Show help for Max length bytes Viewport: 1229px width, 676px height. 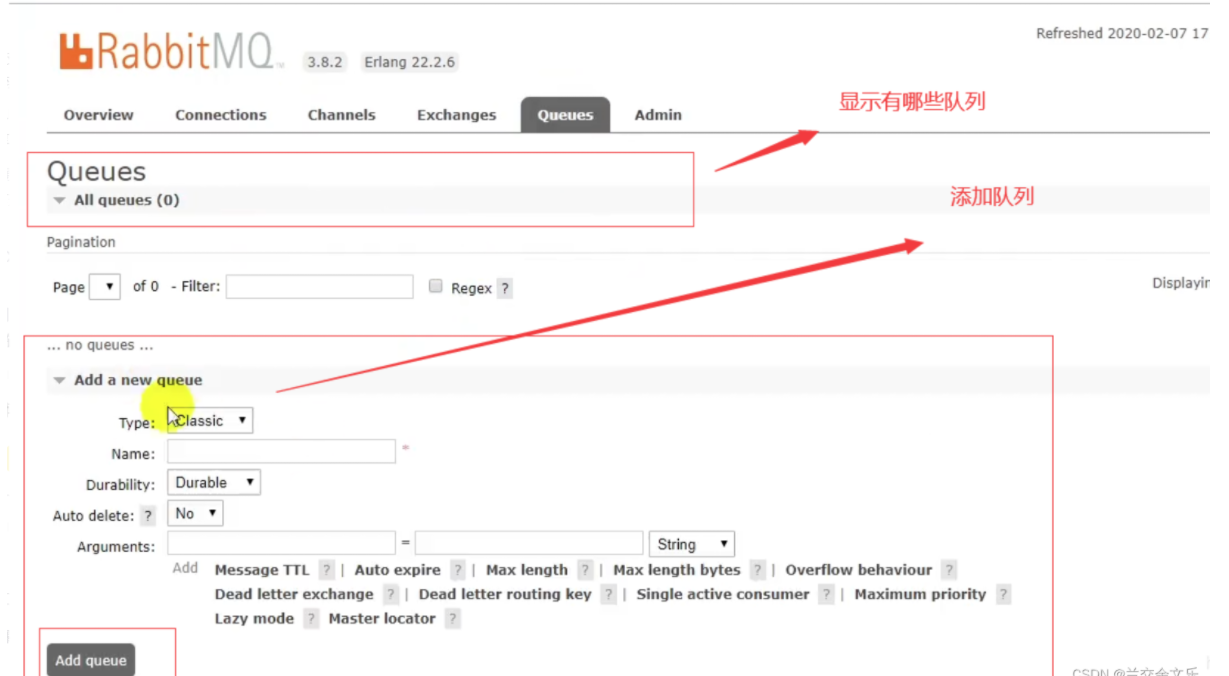point(757,570)
